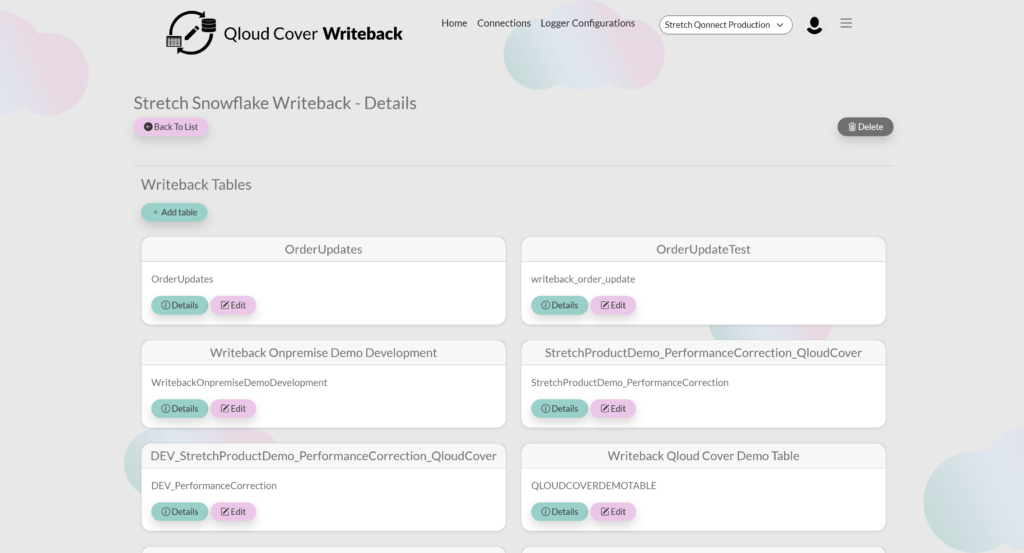Screen dimensions: 1024x553
Task: Open Logger Configurations nav item
Action: pos(587,23)
